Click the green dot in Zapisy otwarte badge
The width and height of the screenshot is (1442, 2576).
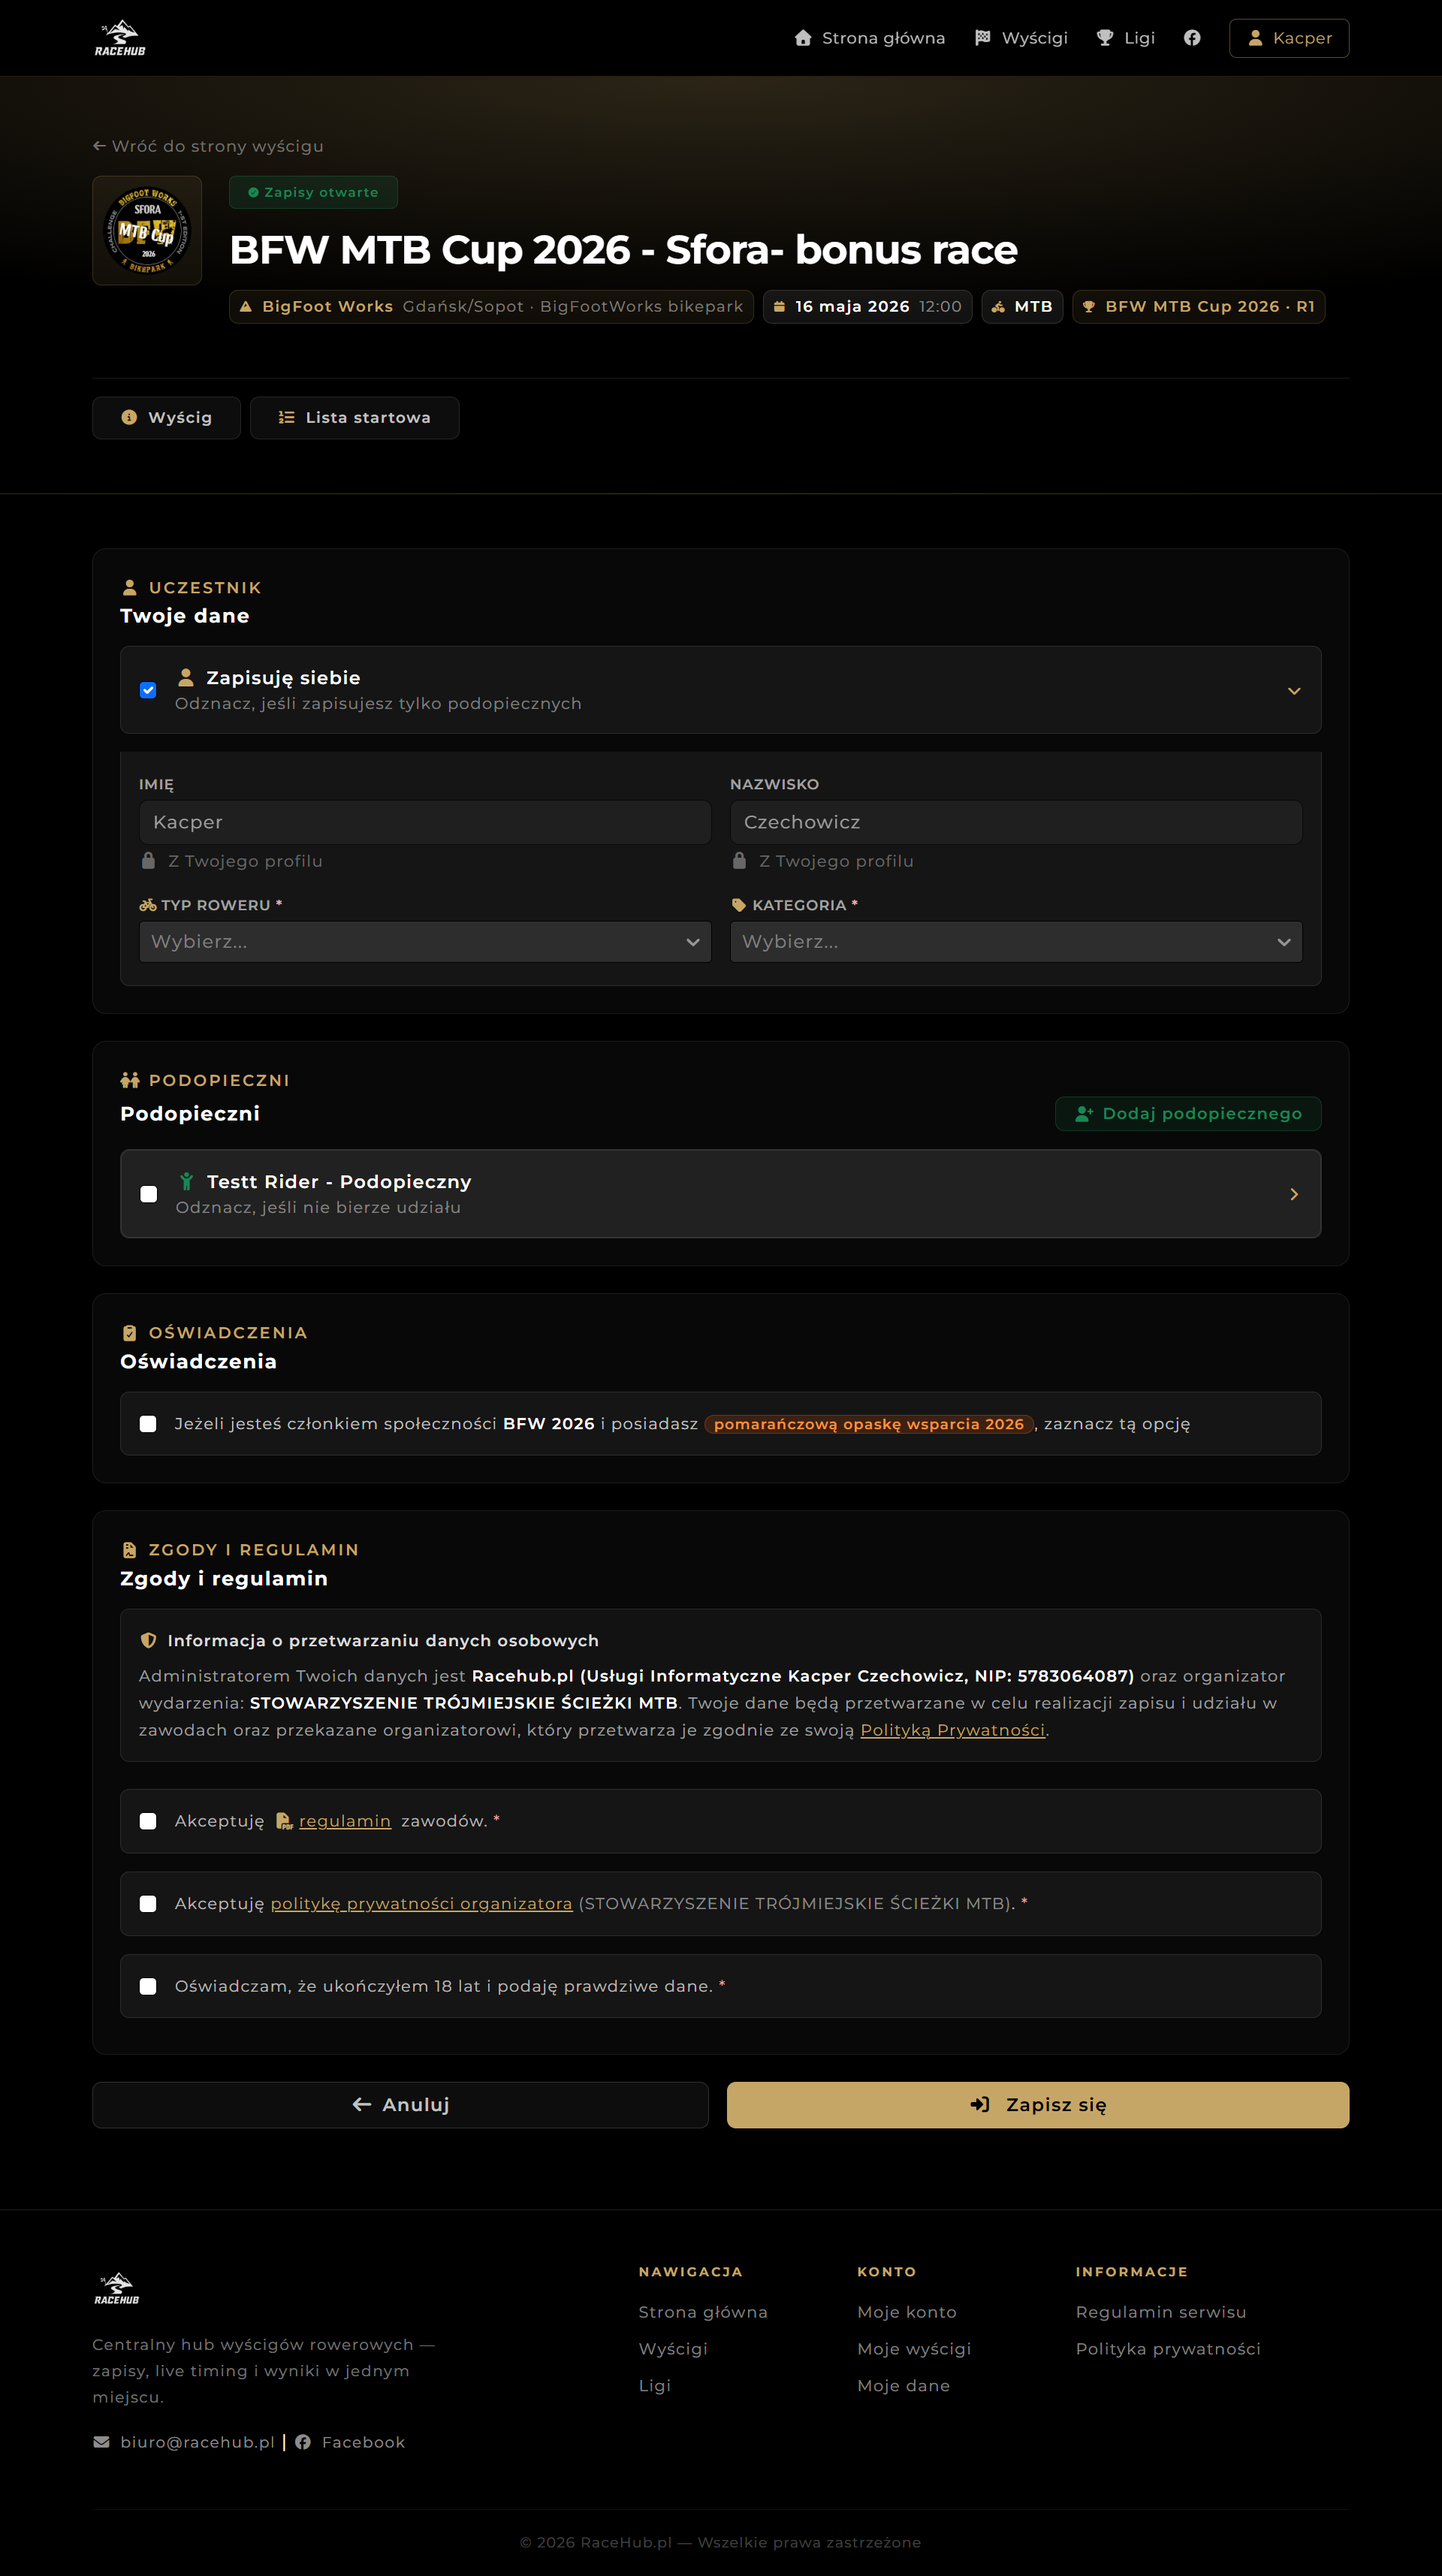click(253, 192)
